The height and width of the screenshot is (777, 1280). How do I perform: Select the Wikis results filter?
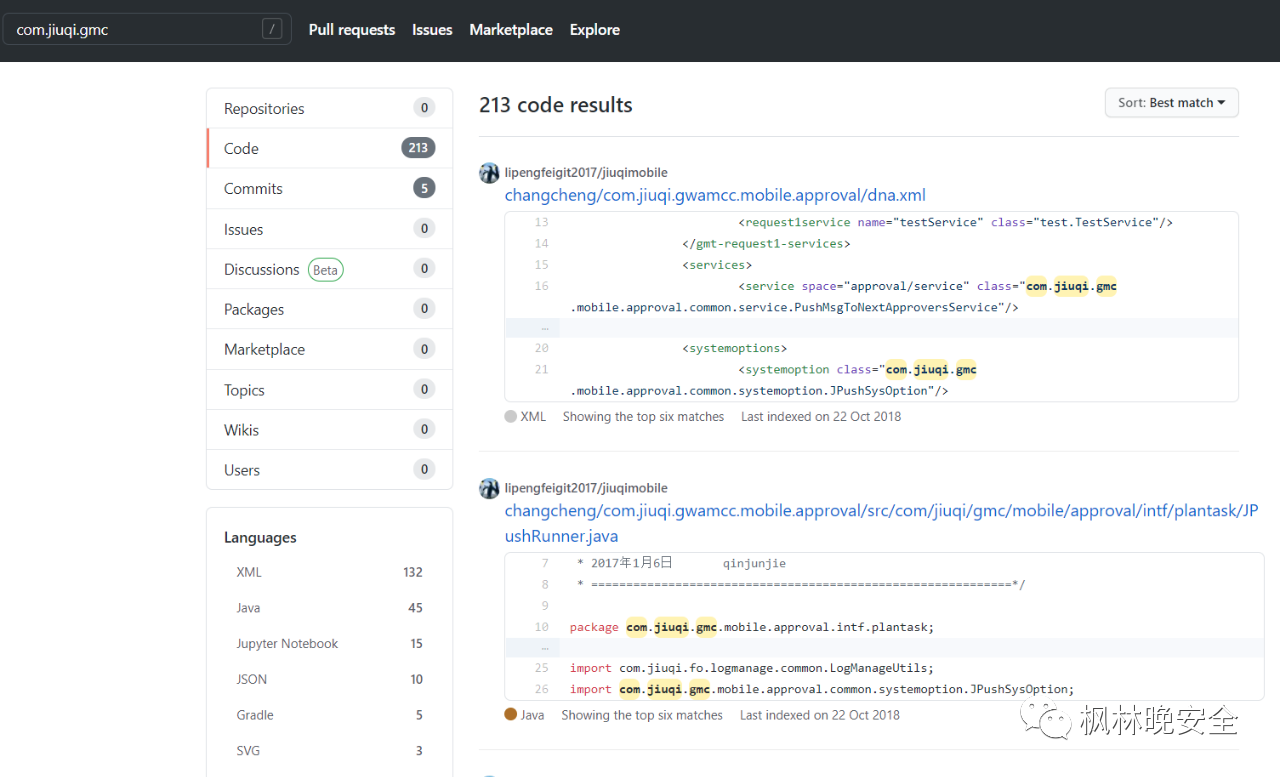[x=329, y=430]
